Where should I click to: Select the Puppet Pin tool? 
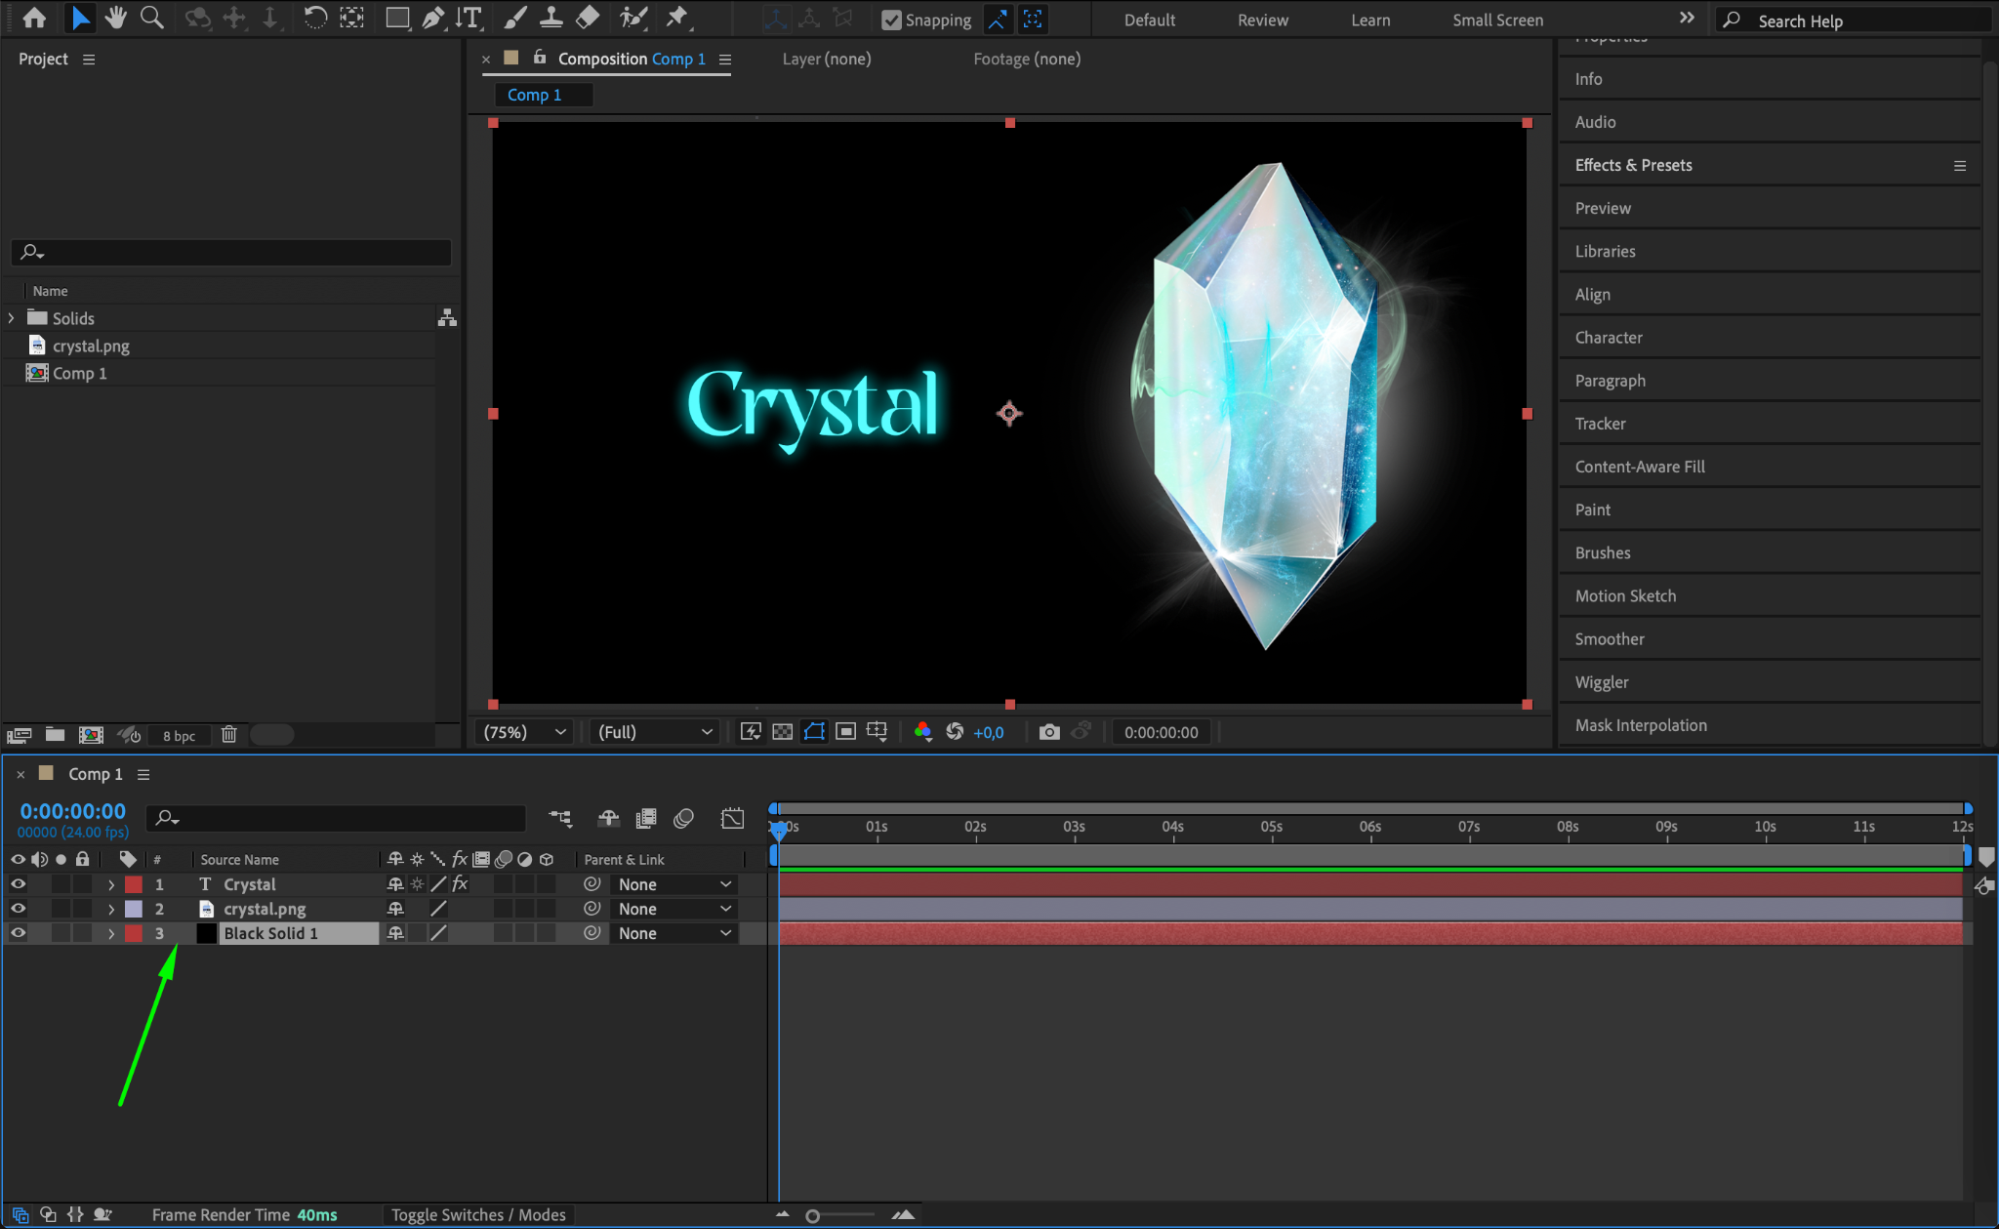(677, 17)
